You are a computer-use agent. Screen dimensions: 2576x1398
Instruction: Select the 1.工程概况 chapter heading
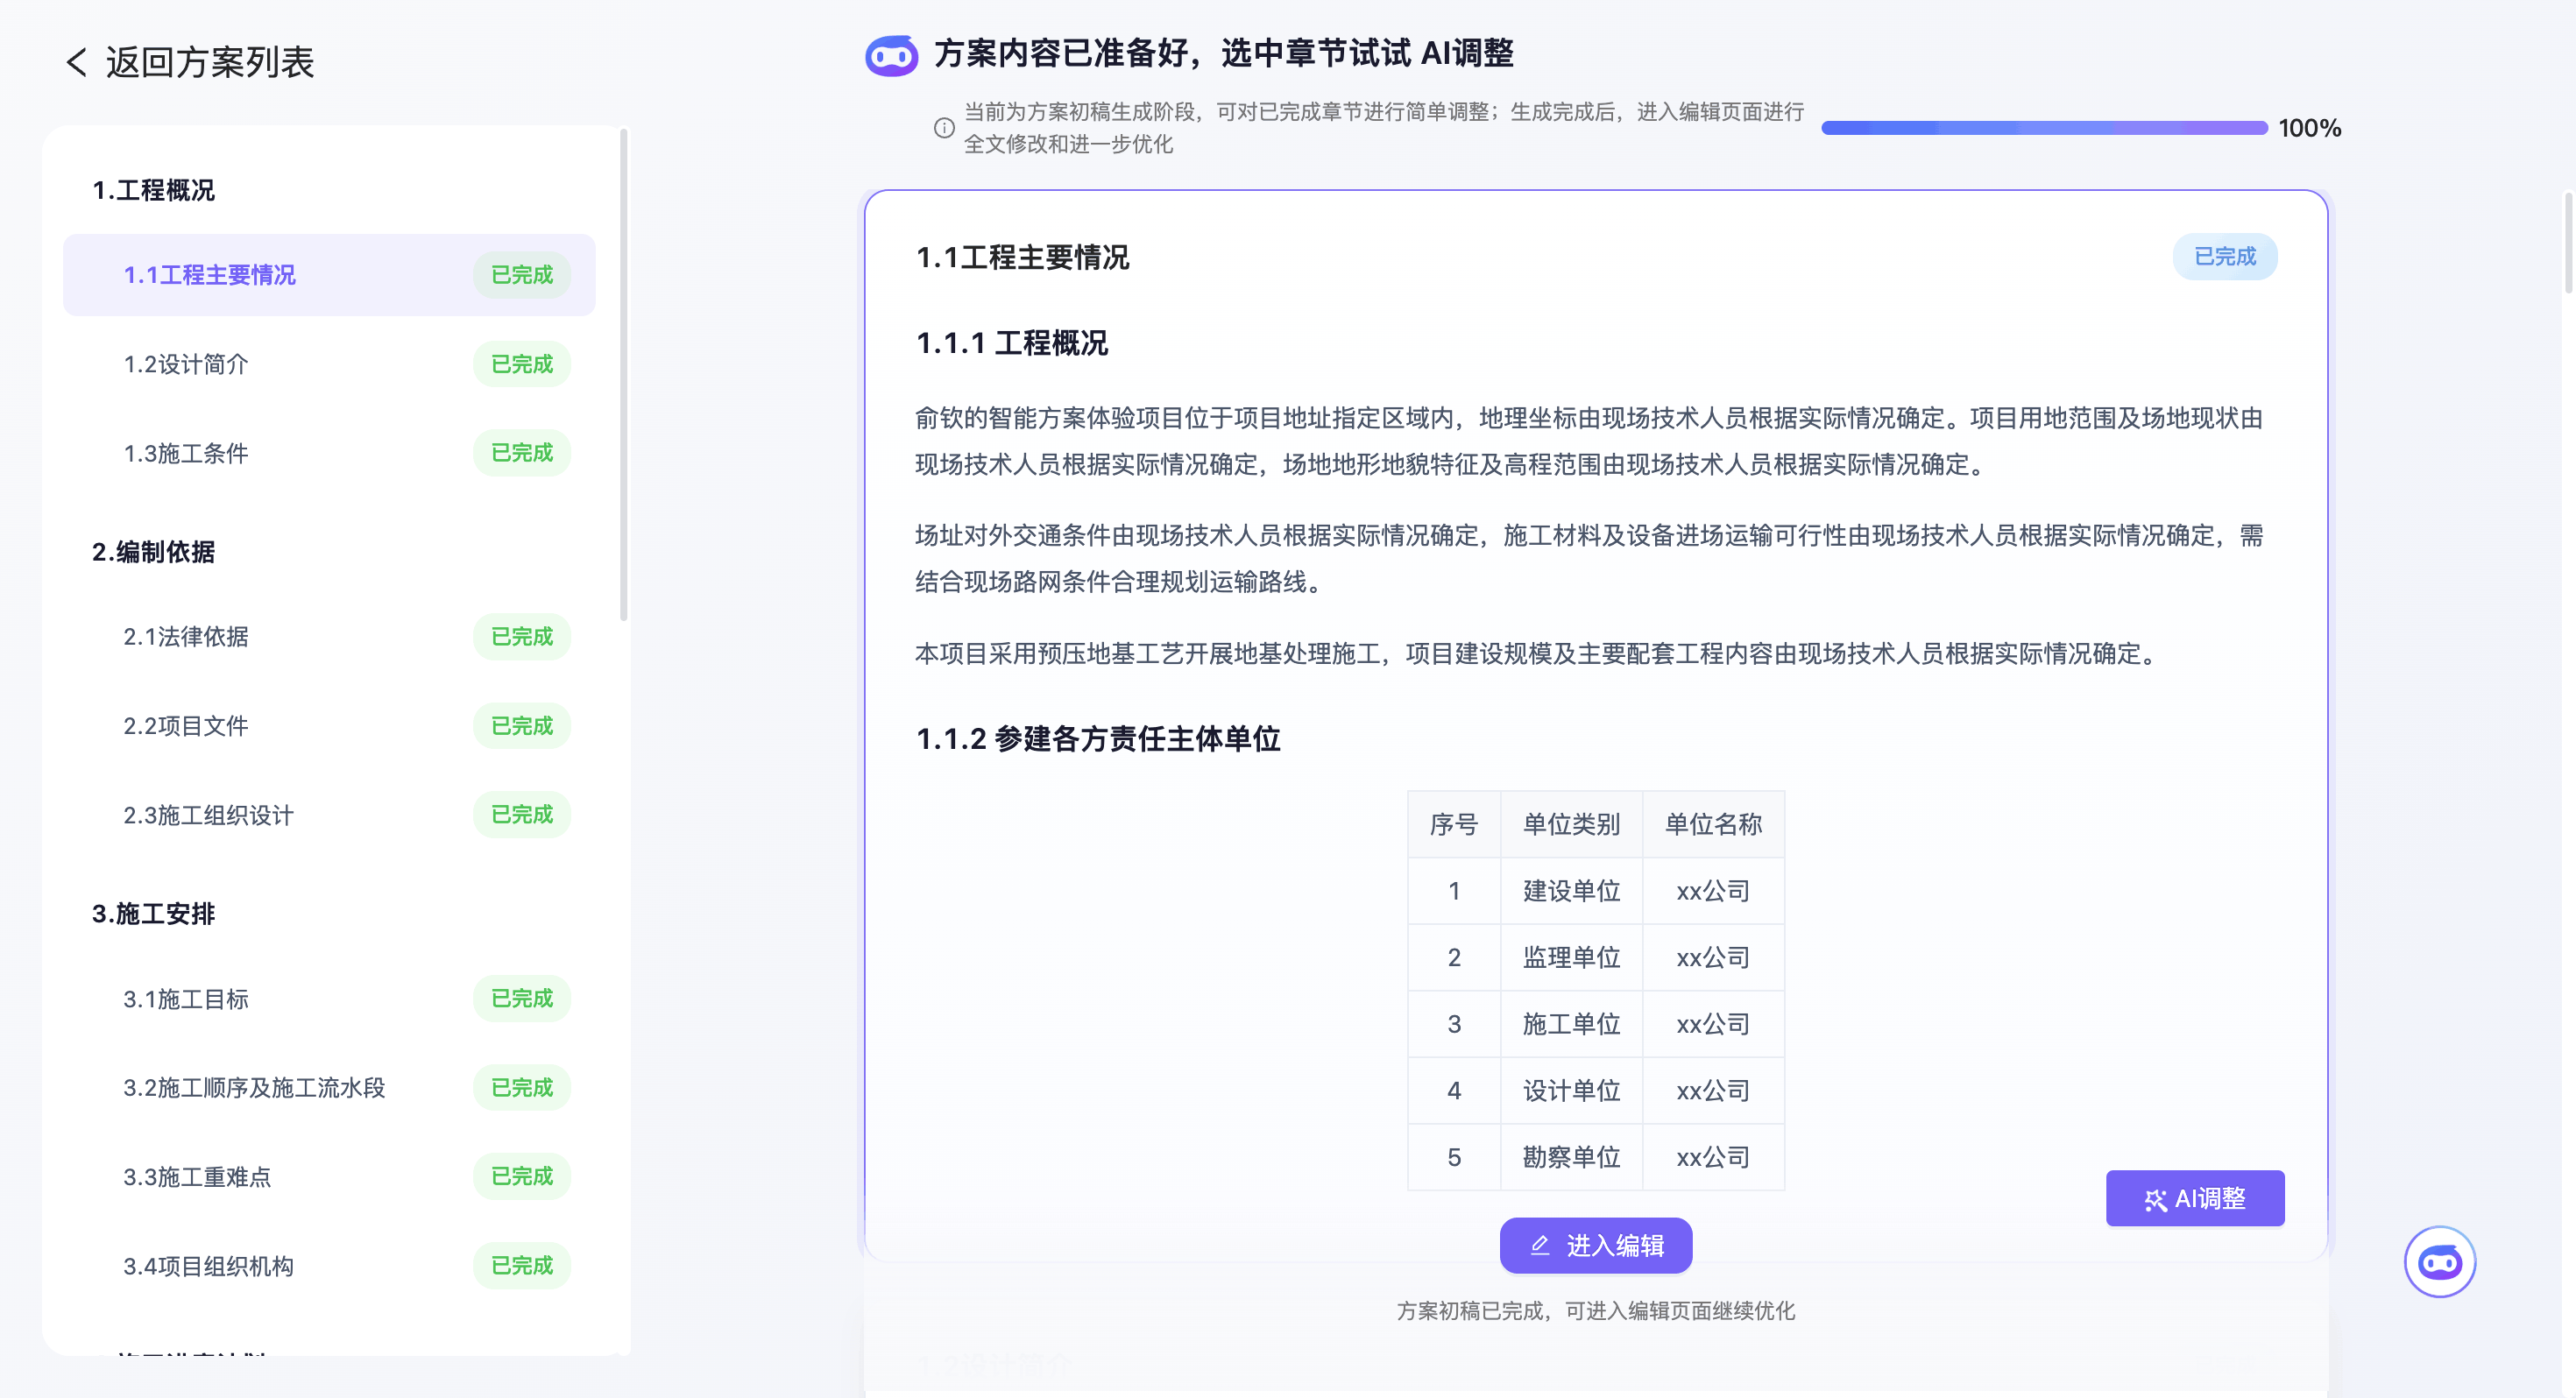coord(153,190)
